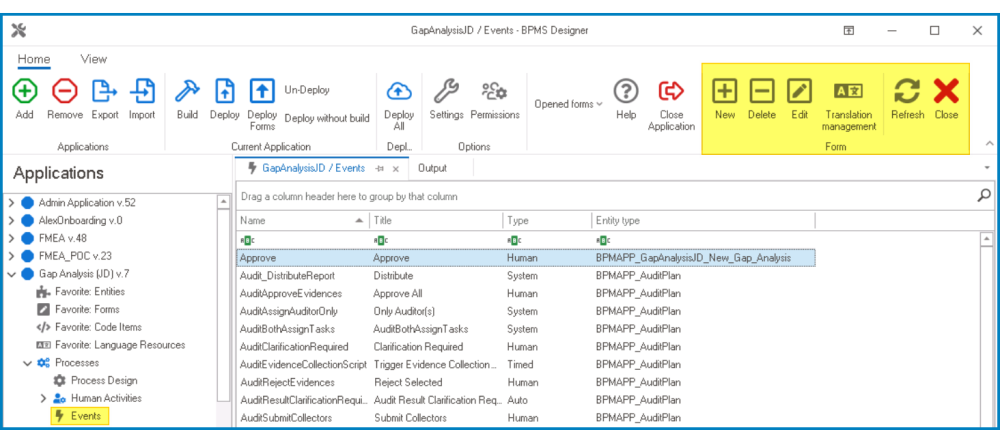Close the GapAnalysisJD / Events tab
Image resolution: width=1000 pixels, height=430 pixels.
(x=395, y=169)
